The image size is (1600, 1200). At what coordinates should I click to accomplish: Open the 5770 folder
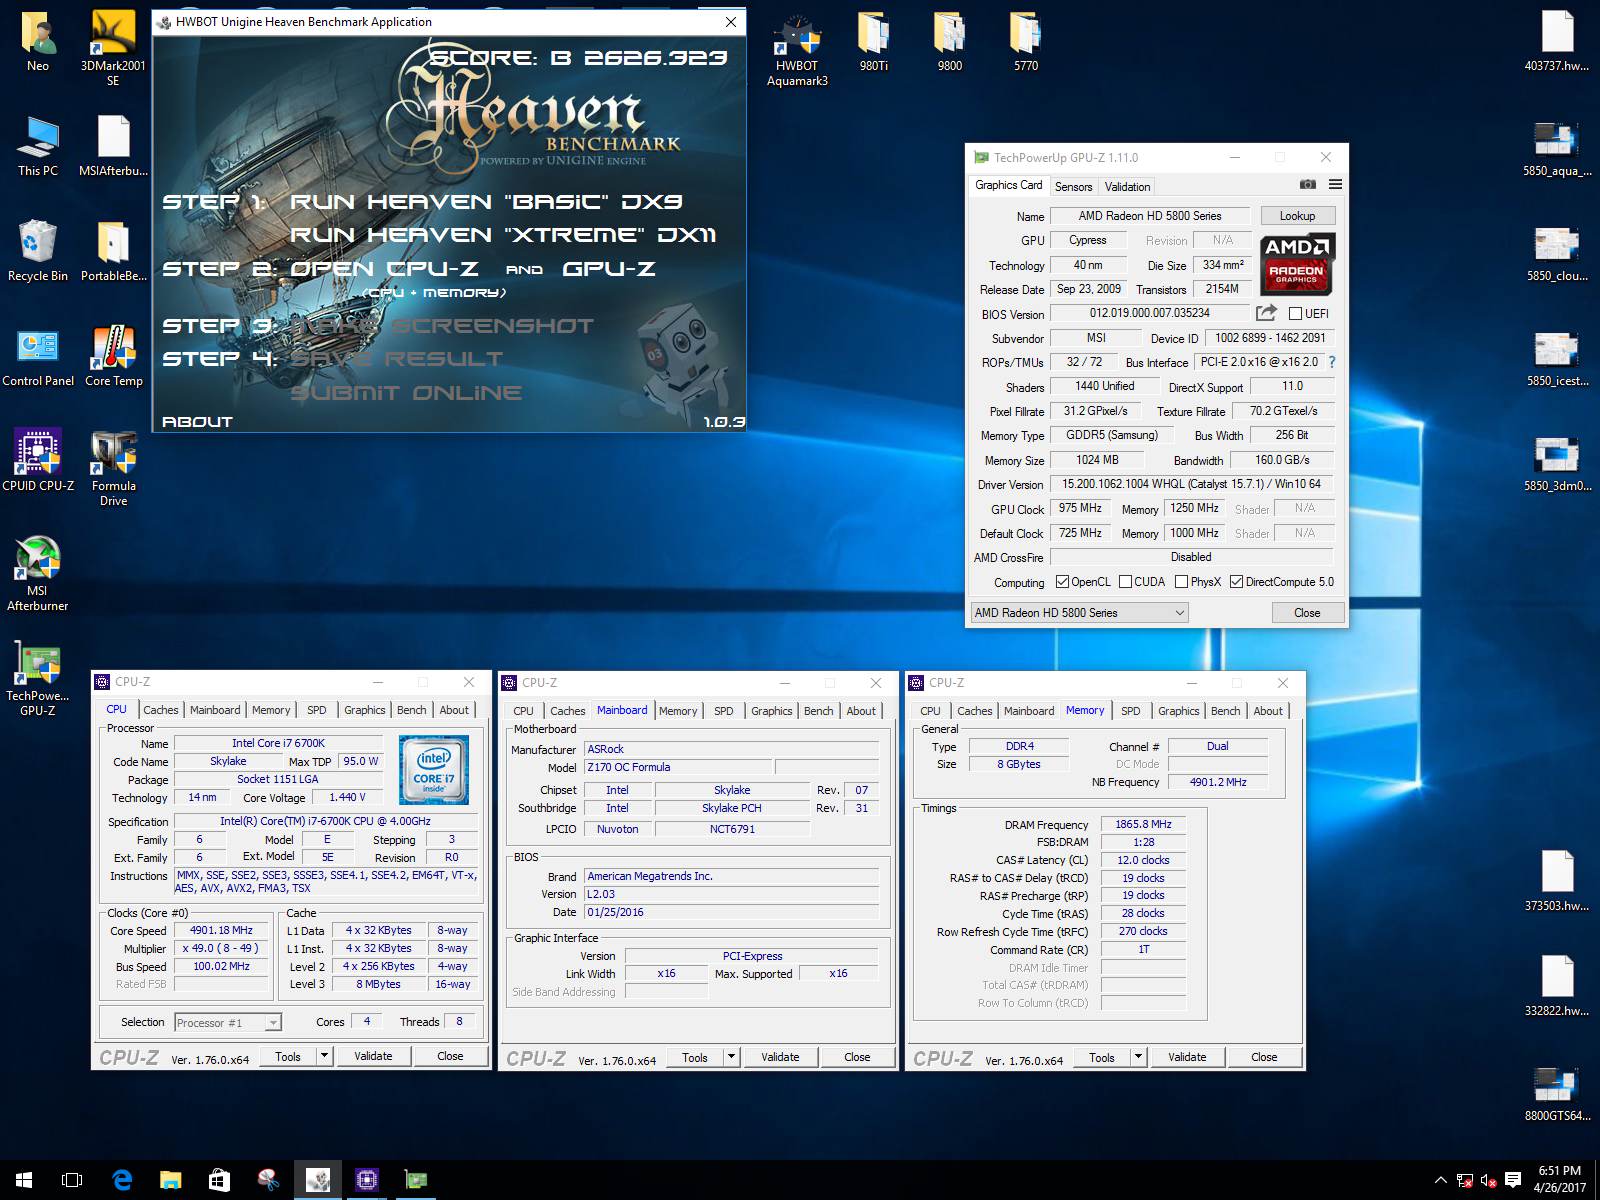point(1025,40)
